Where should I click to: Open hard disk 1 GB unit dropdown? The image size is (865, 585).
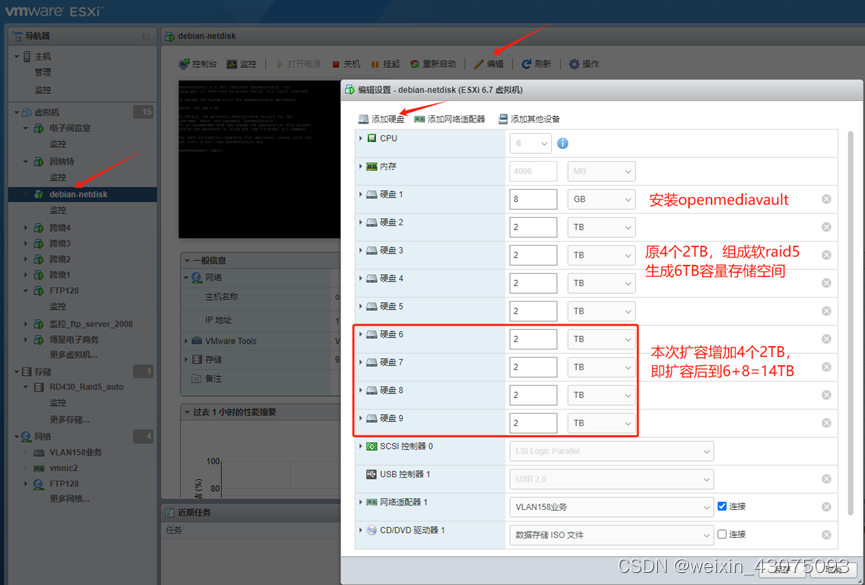601,199
